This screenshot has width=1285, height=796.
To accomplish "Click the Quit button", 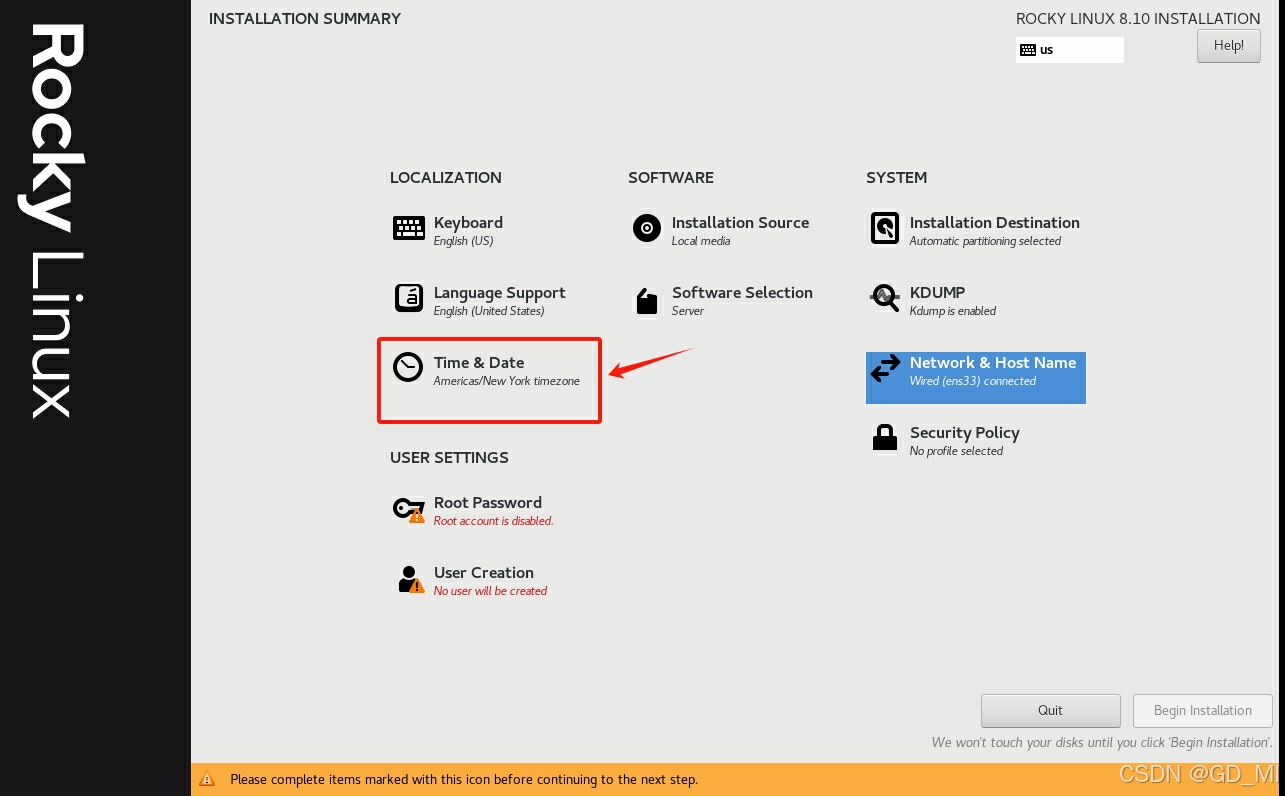I will (x=1050, y=711).
